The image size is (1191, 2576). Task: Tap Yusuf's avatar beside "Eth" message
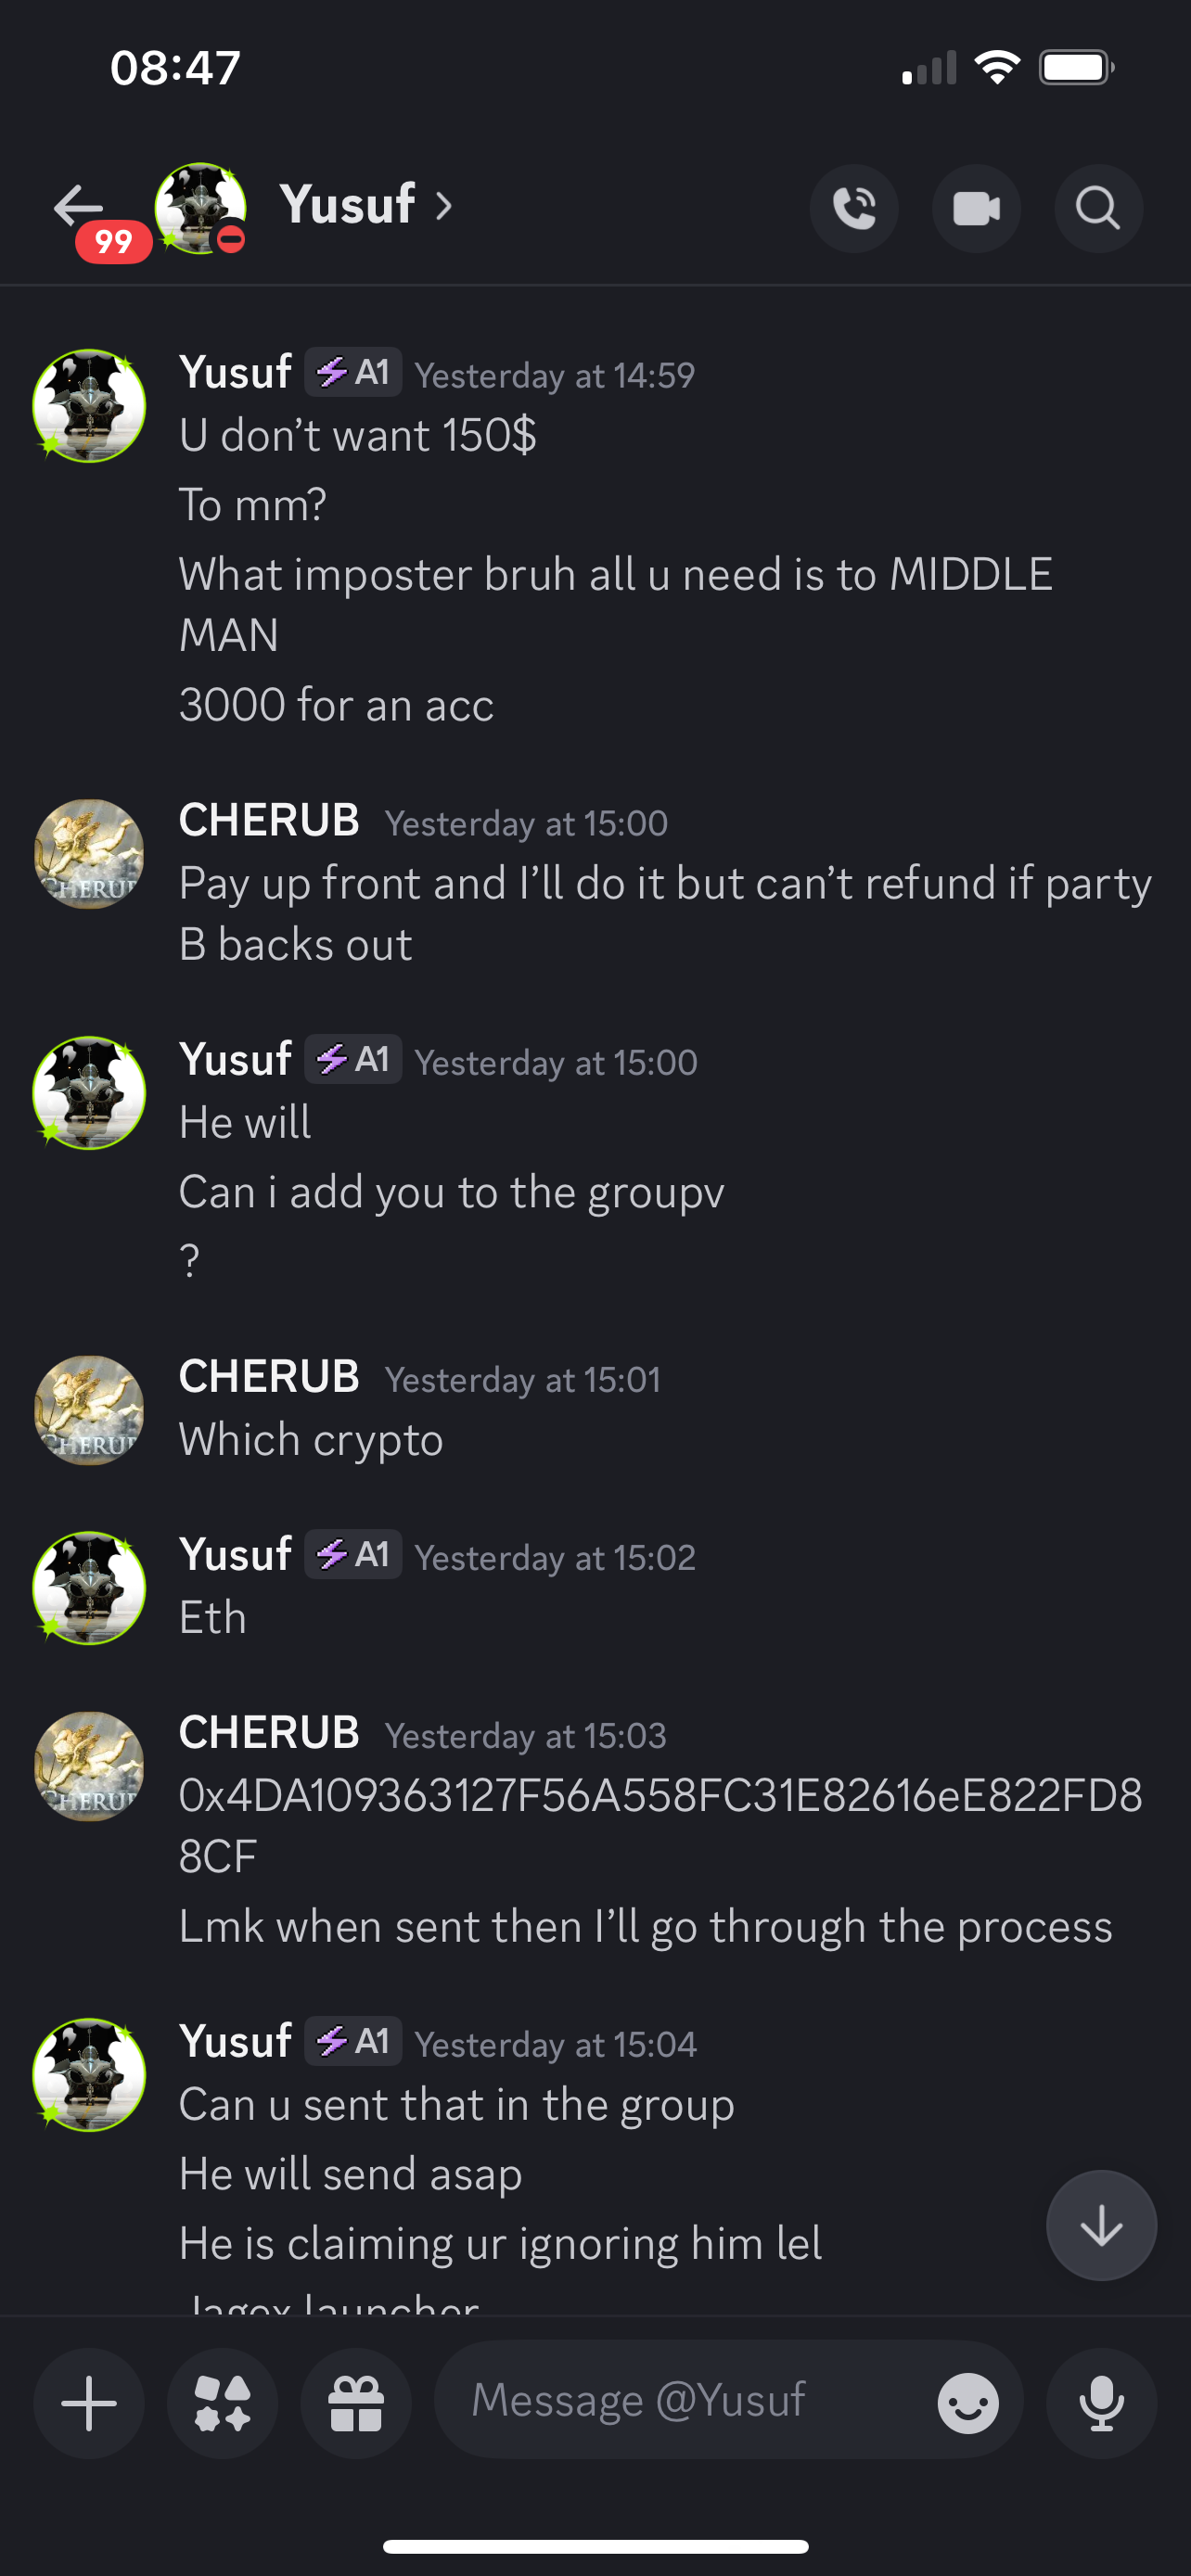tap(89, 1588)
